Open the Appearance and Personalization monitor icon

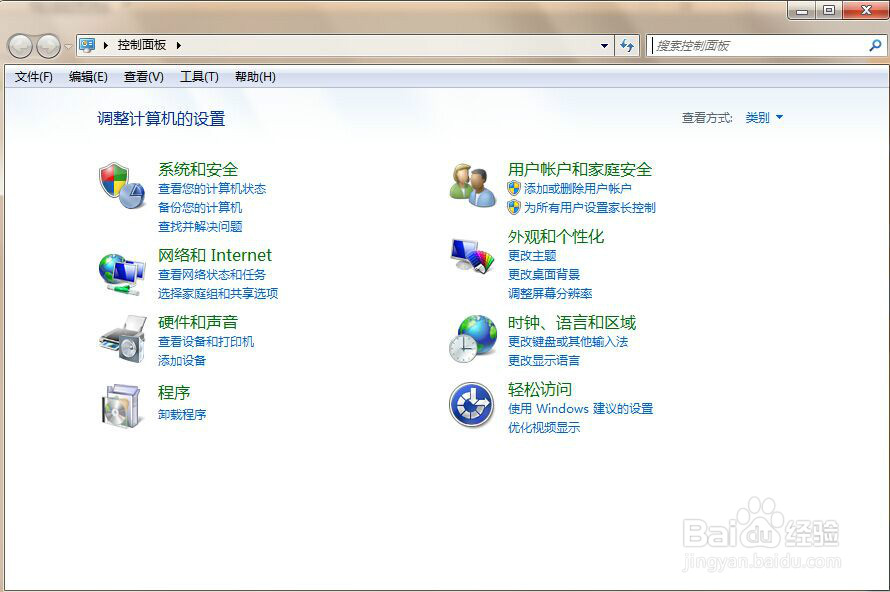point(472,256)
